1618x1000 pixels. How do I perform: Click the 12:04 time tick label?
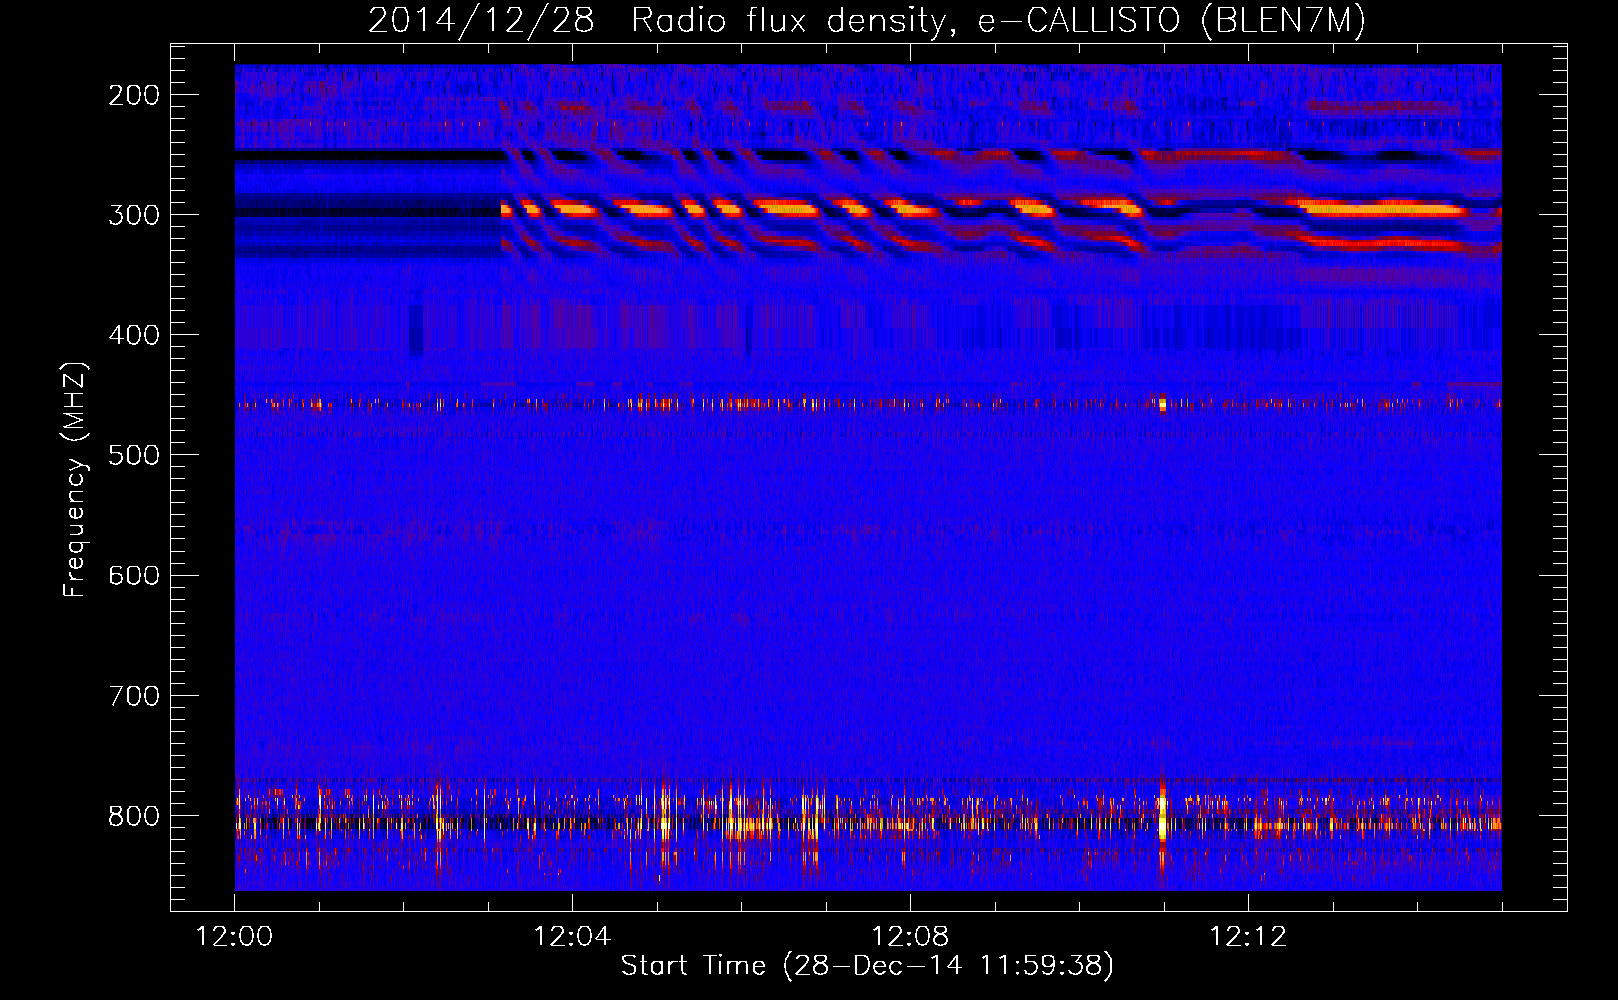[x=572, y=937]
